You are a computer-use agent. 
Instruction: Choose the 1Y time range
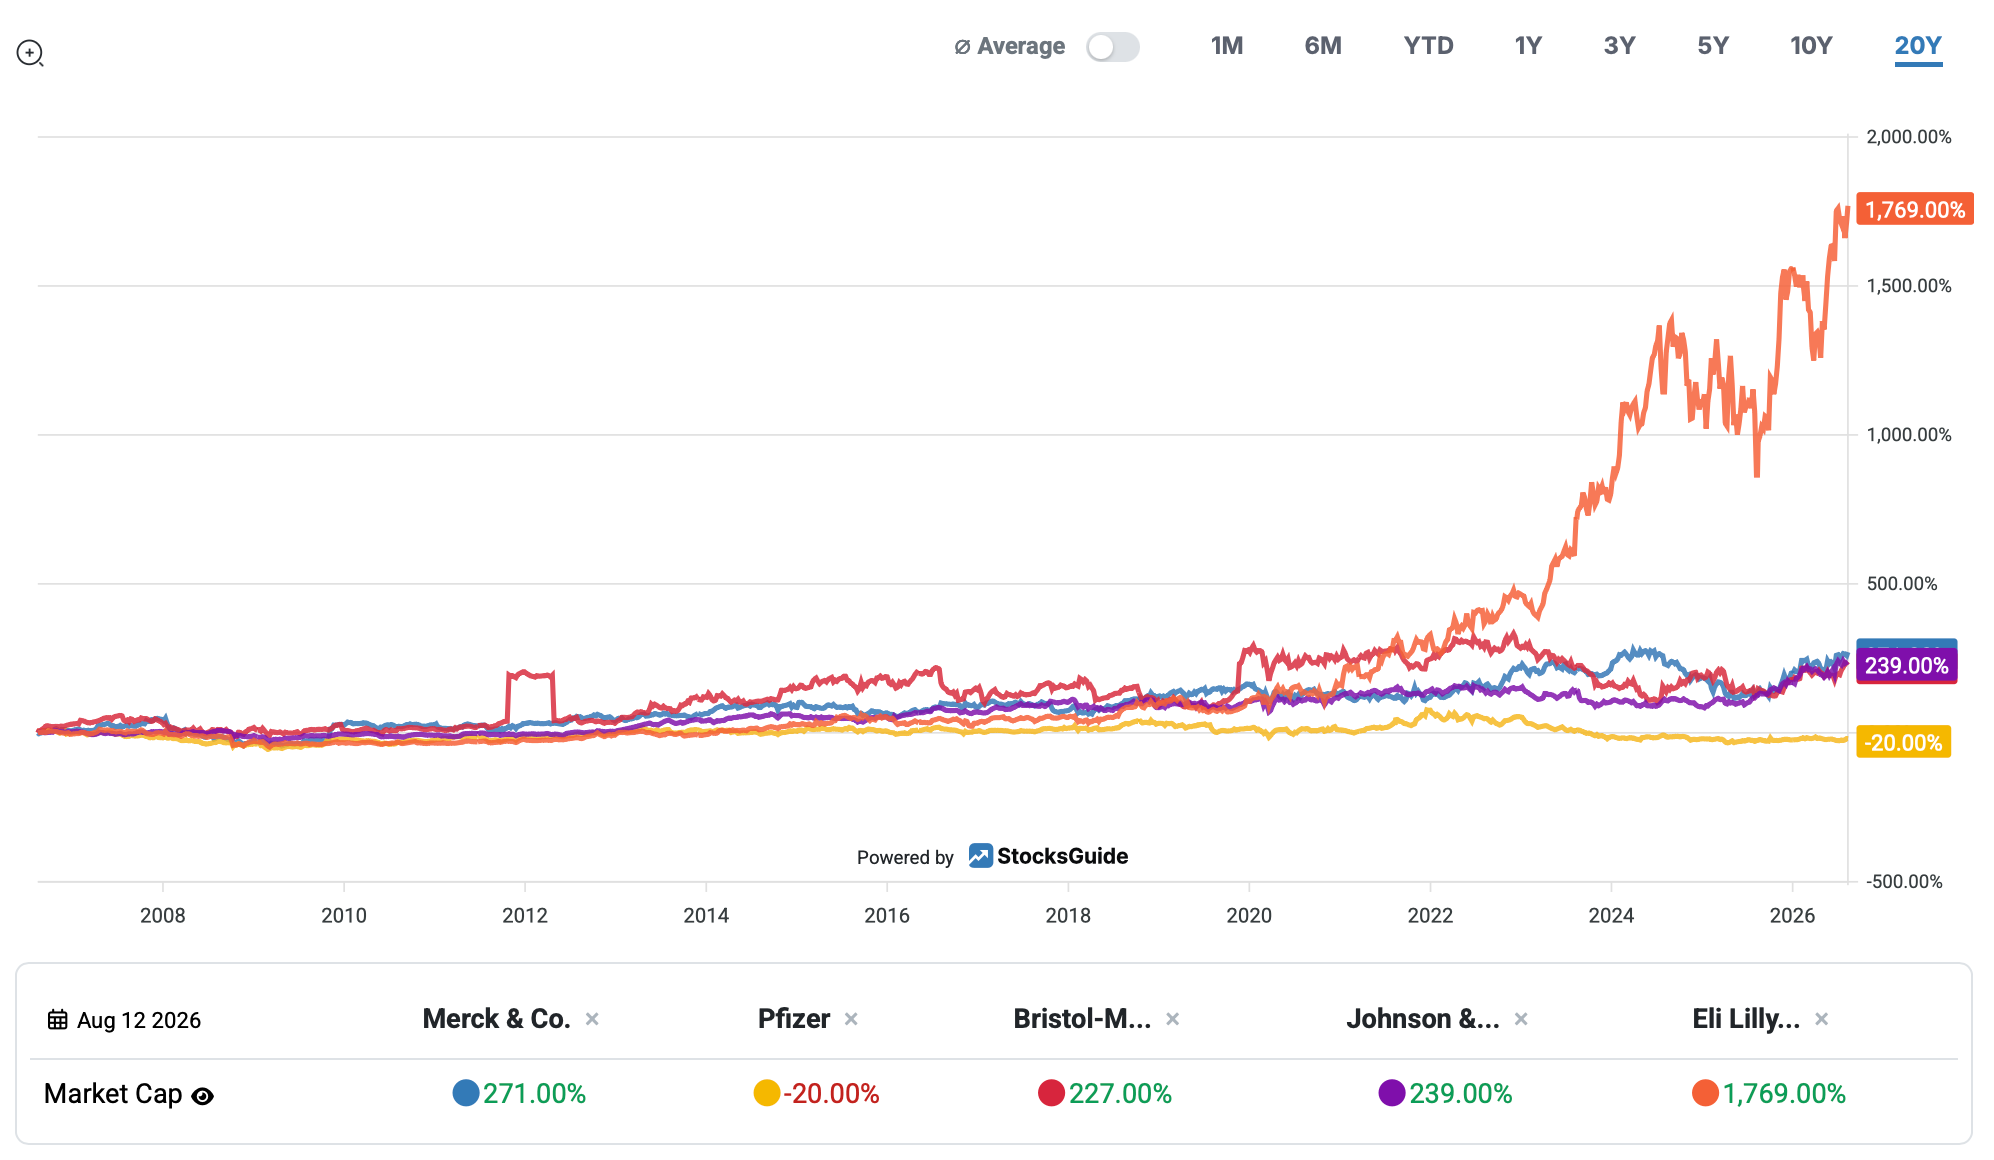(1528, 46)
